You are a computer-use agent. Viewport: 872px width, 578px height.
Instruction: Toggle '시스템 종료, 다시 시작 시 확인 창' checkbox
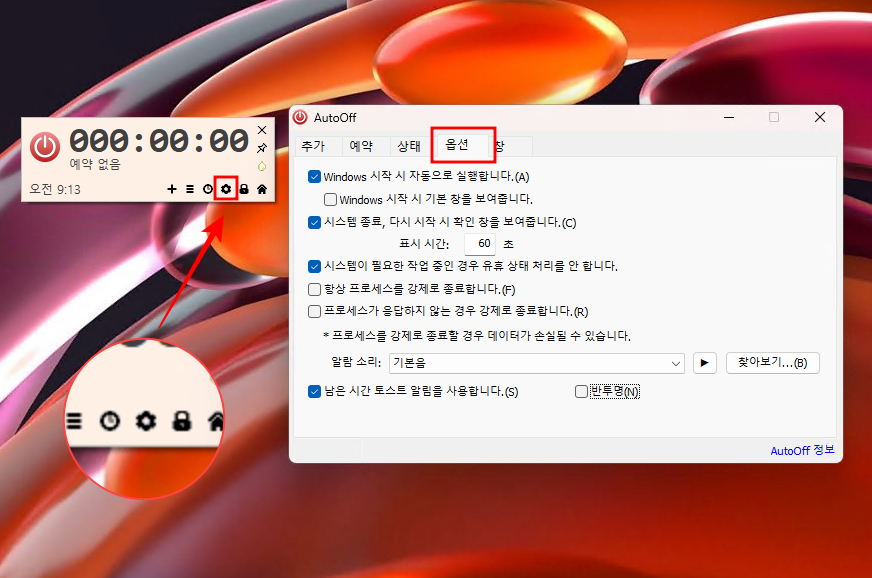[314, 223]
